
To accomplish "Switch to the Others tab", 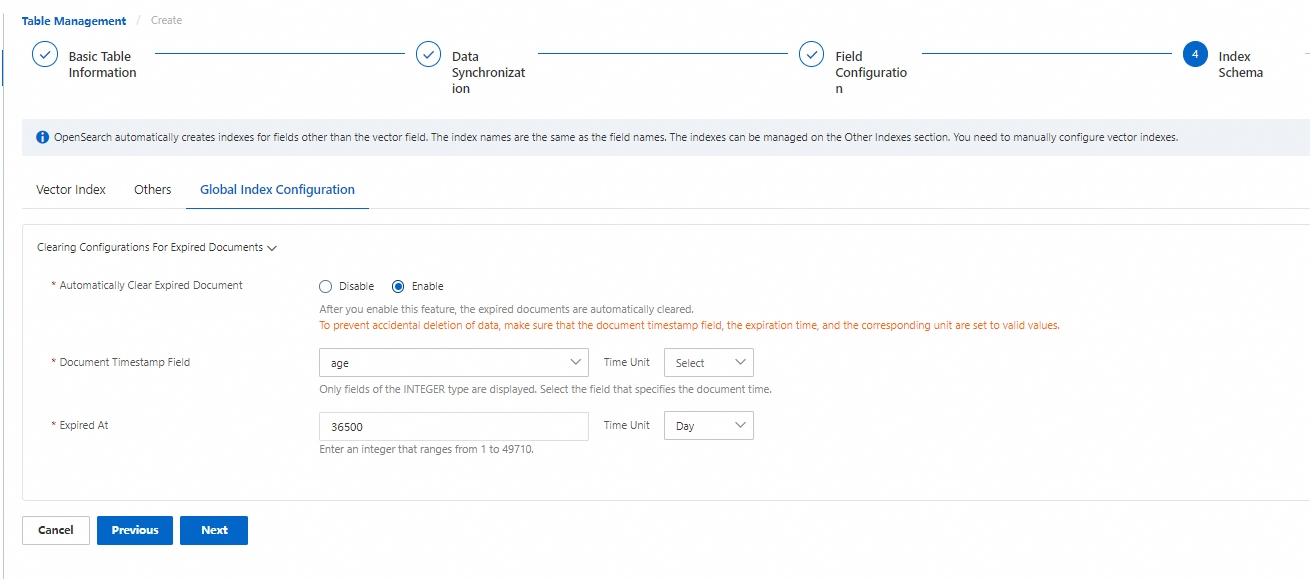I will pos(153,189).
